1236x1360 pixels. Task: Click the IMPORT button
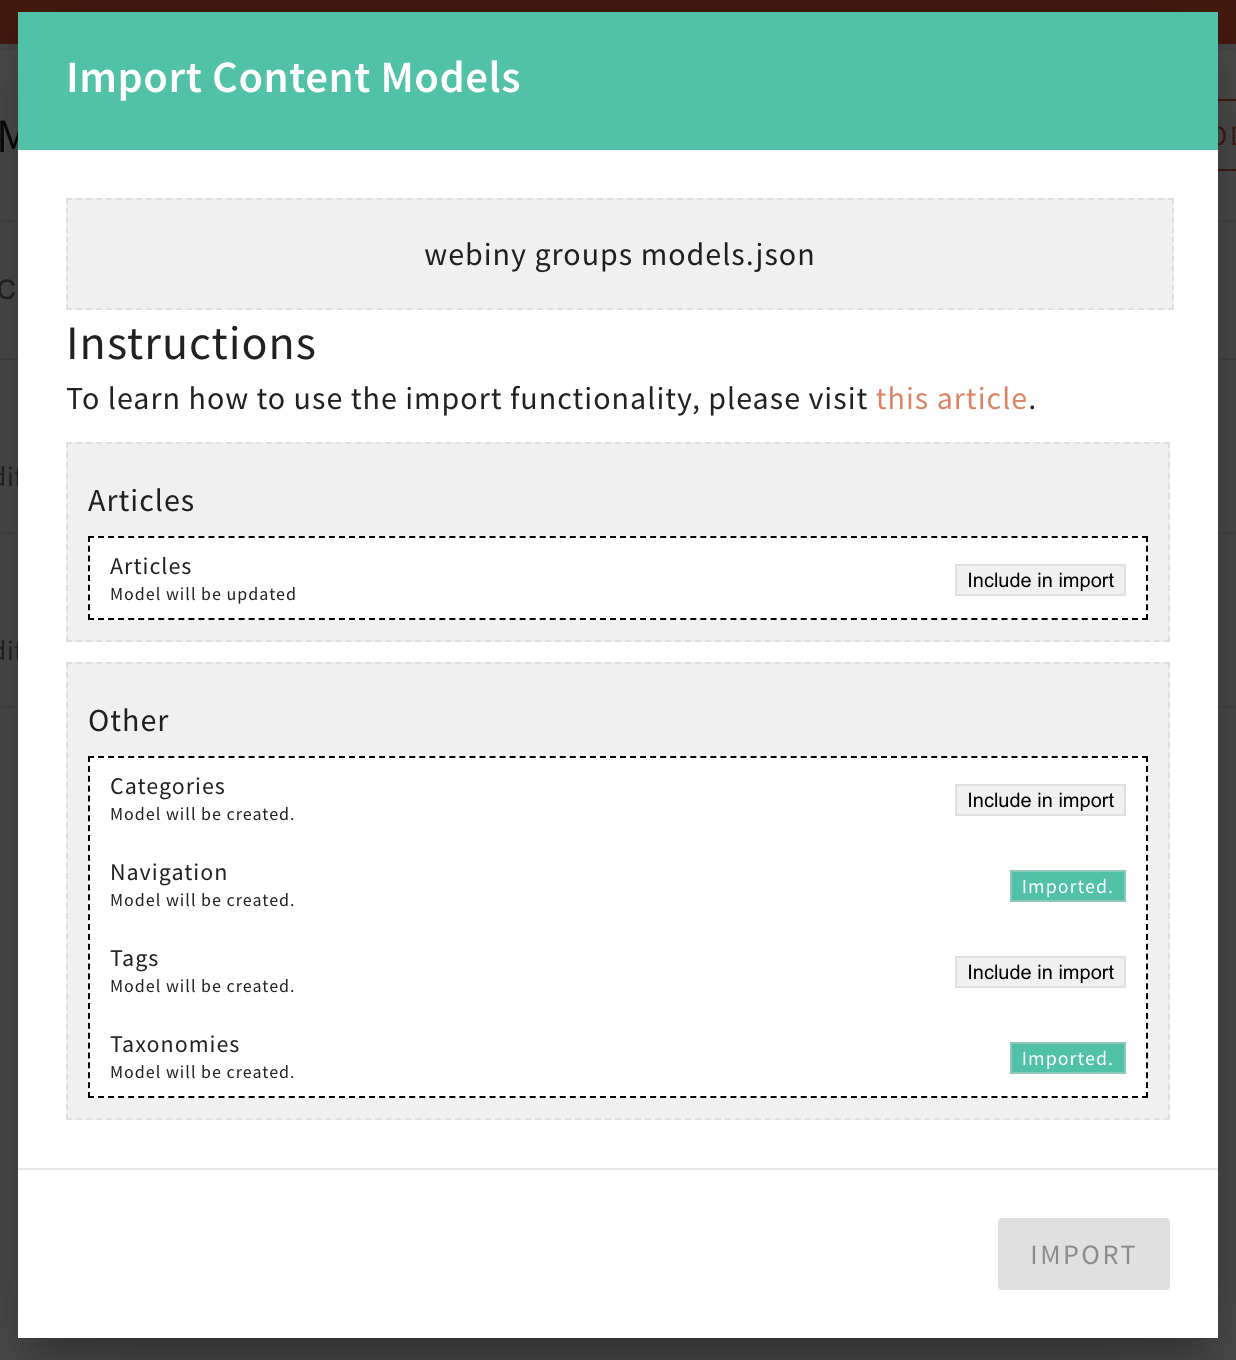(1083, 1254)
